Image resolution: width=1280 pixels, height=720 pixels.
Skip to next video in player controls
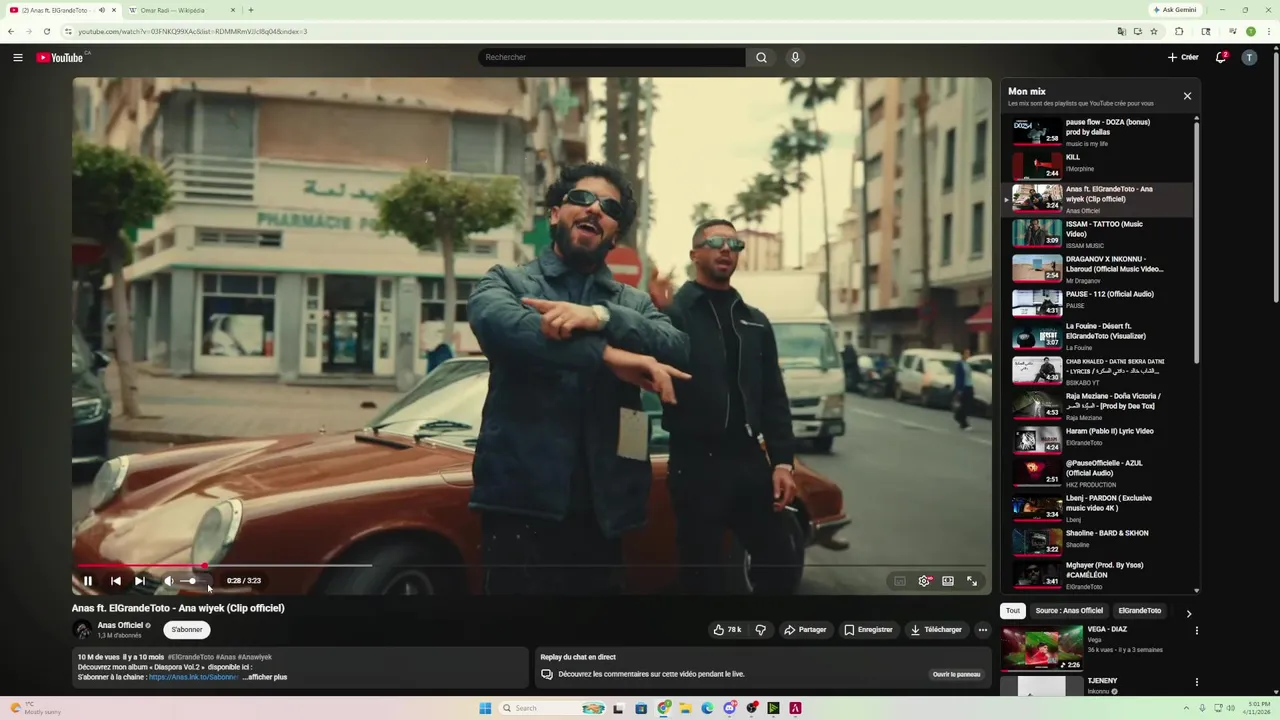pos(140,581)
